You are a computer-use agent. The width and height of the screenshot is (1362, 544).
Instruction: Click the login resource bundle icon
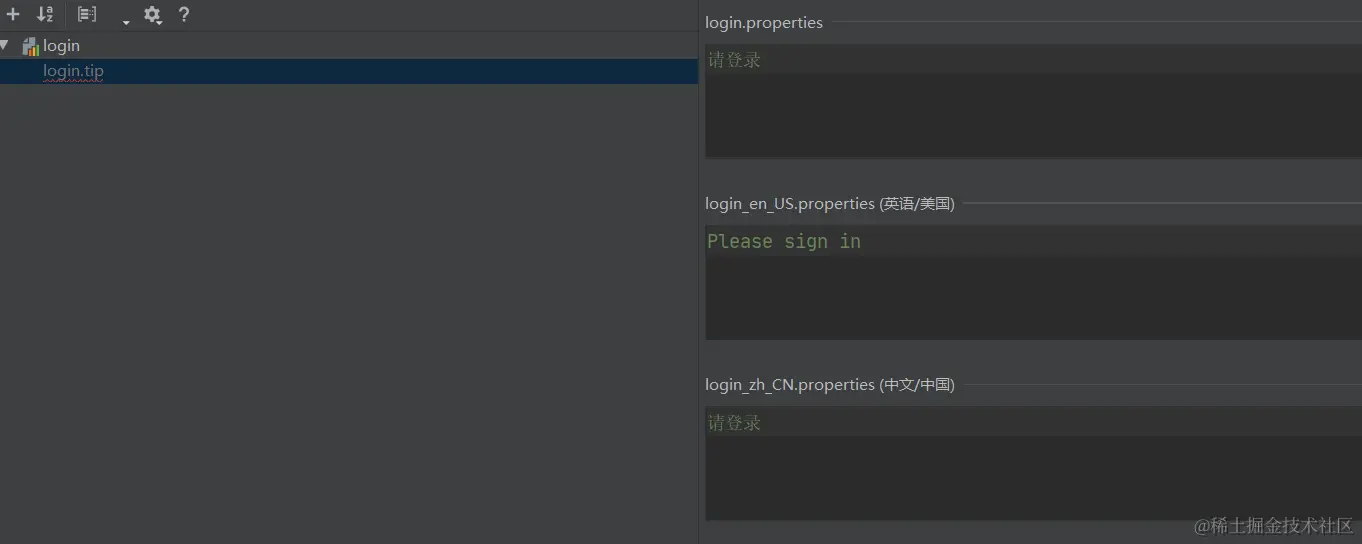30,46
